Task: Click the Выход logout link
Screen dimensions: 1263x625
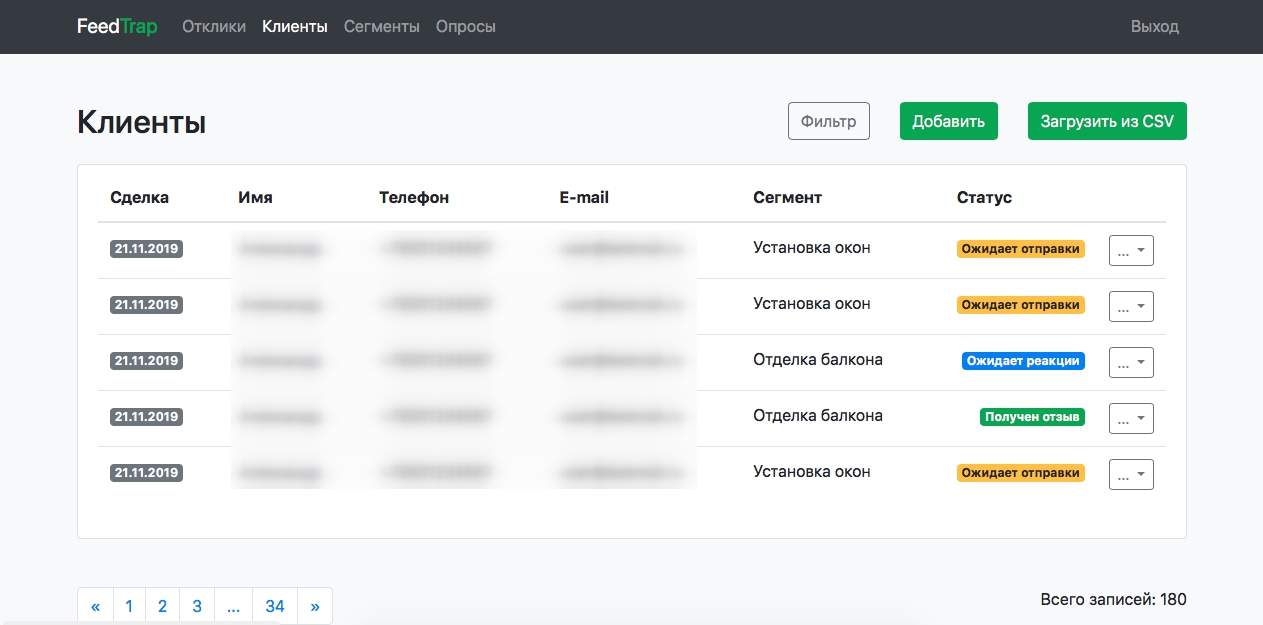Action: click(1154, 27)
